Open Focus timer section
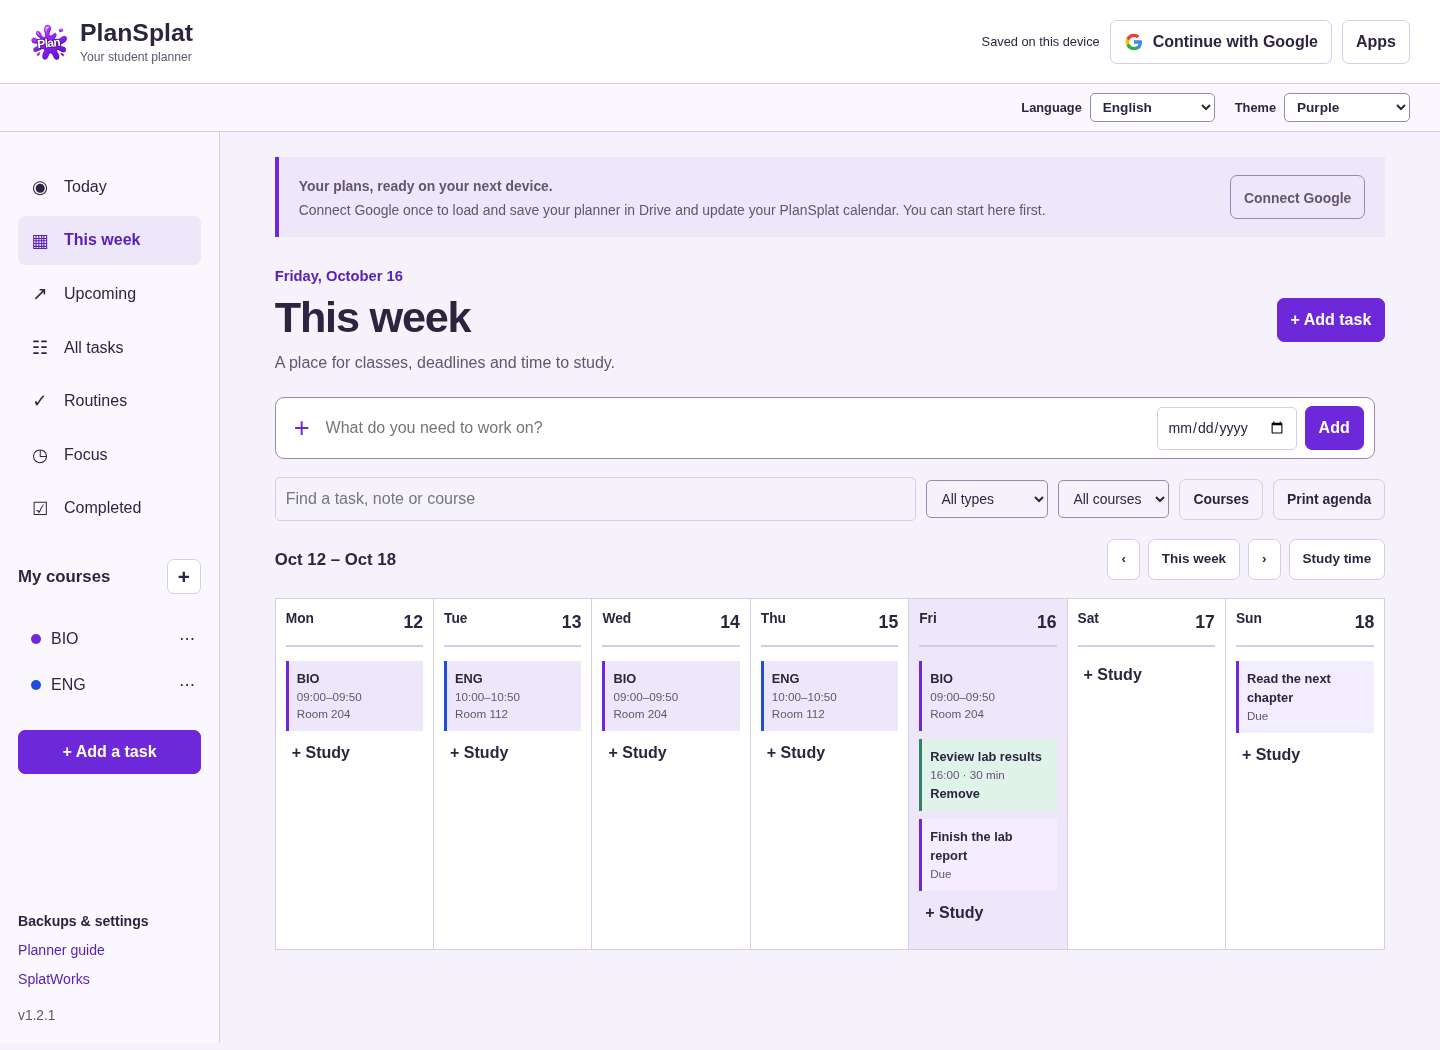 click(x=109, y=455)
